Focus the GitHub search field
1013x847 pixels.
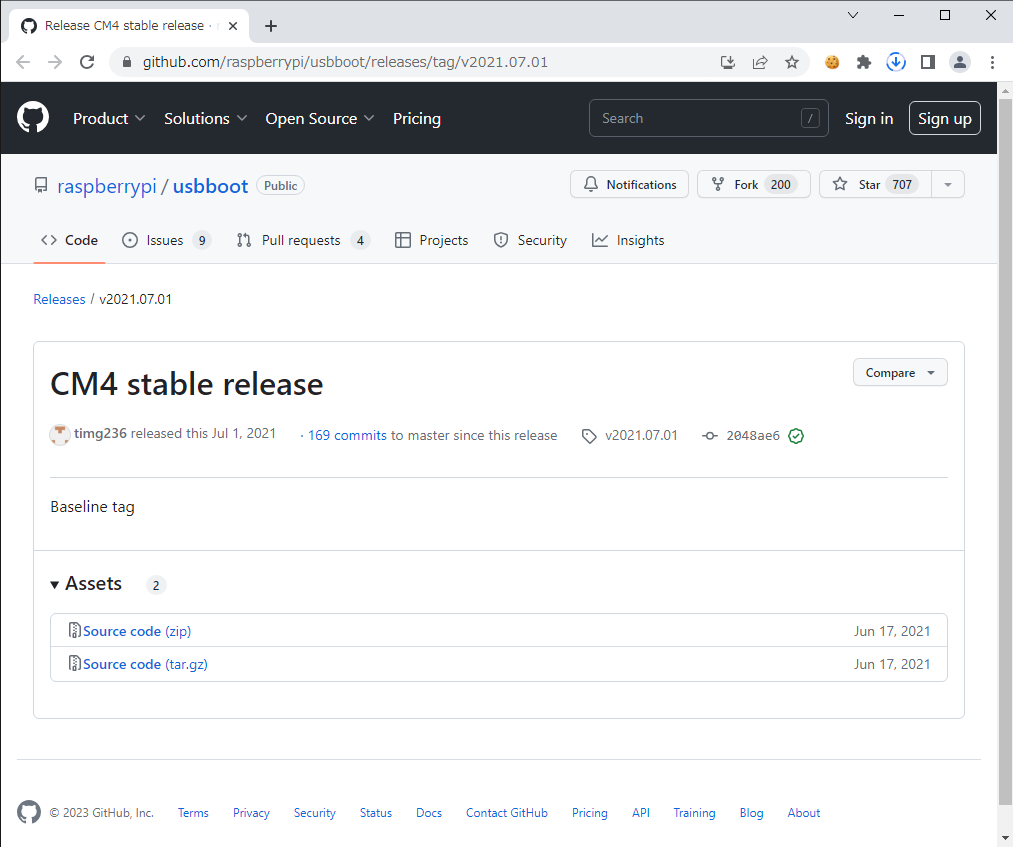click(x=708, y=118)
